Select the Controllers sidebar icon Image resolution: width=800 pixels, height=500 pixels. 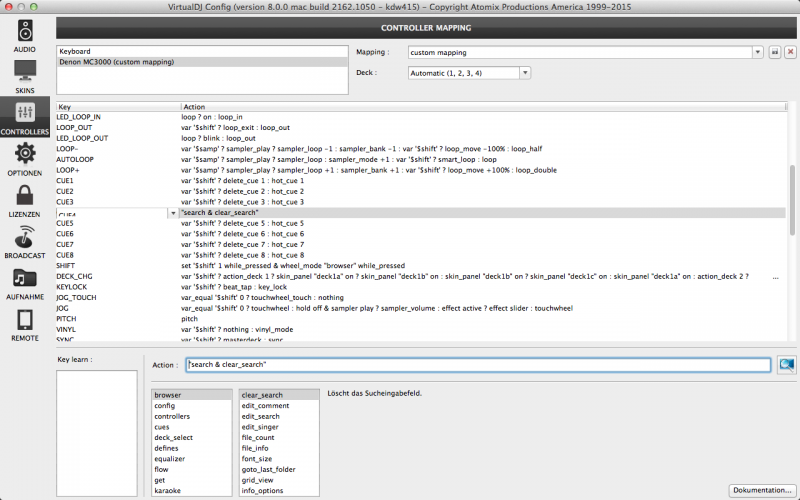pyautogui.click(x=25, y=115)
